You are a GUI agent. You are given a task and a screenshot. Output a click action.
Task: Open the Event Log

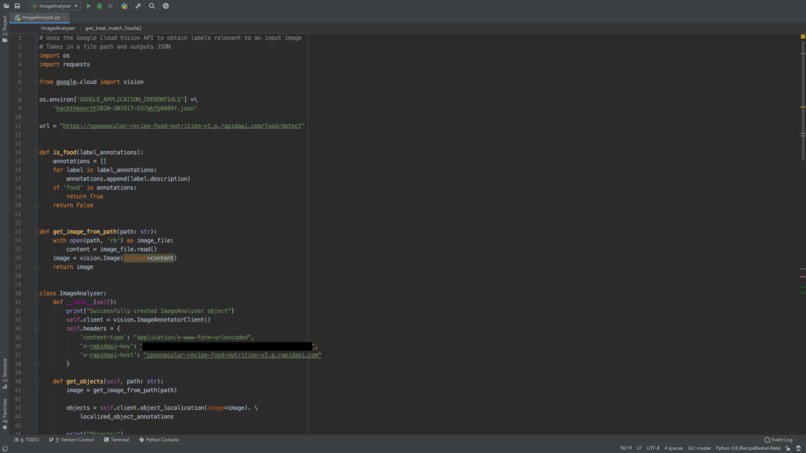point(778,440)
